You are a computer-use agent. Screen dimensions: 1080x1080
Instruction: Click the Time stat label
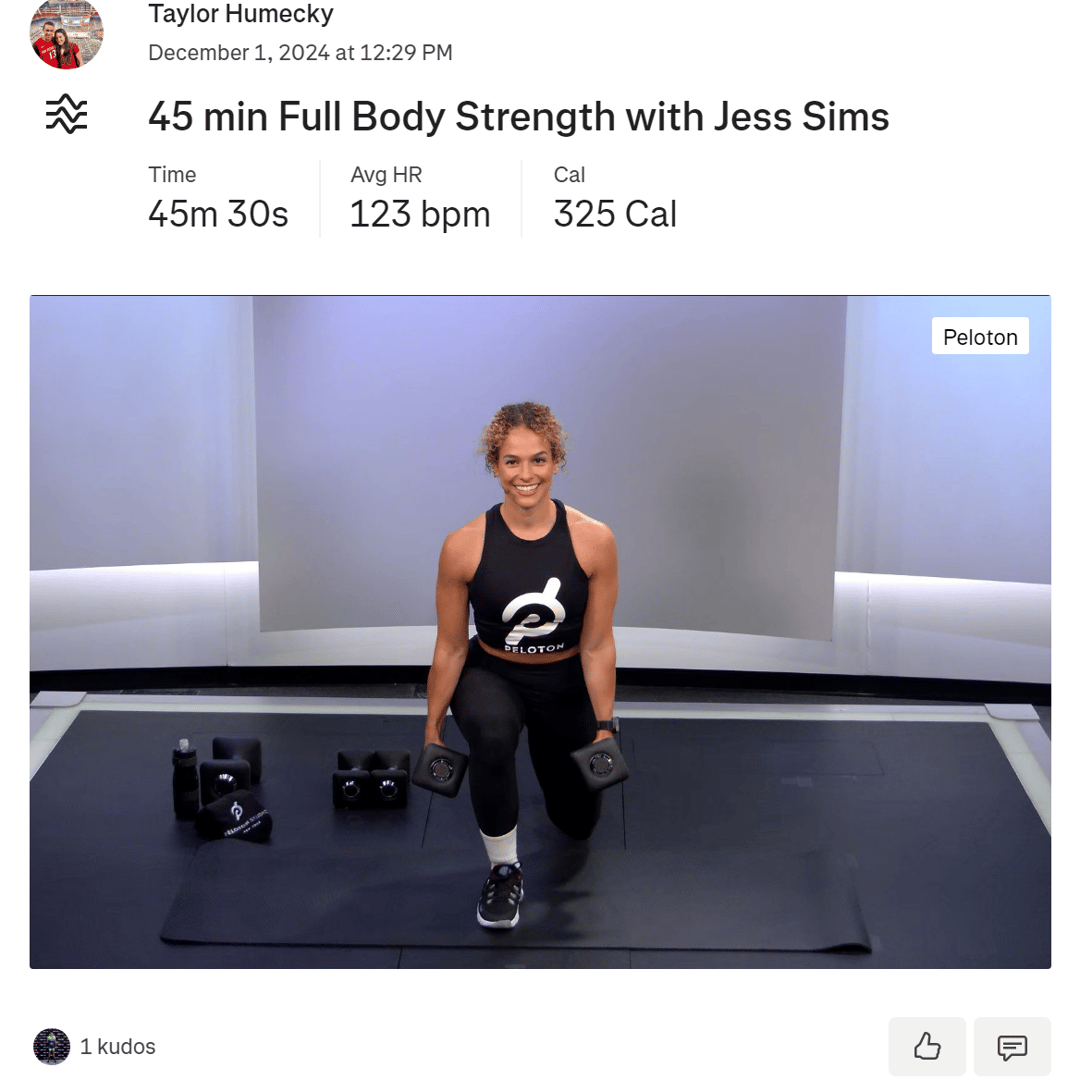(172, 175)
